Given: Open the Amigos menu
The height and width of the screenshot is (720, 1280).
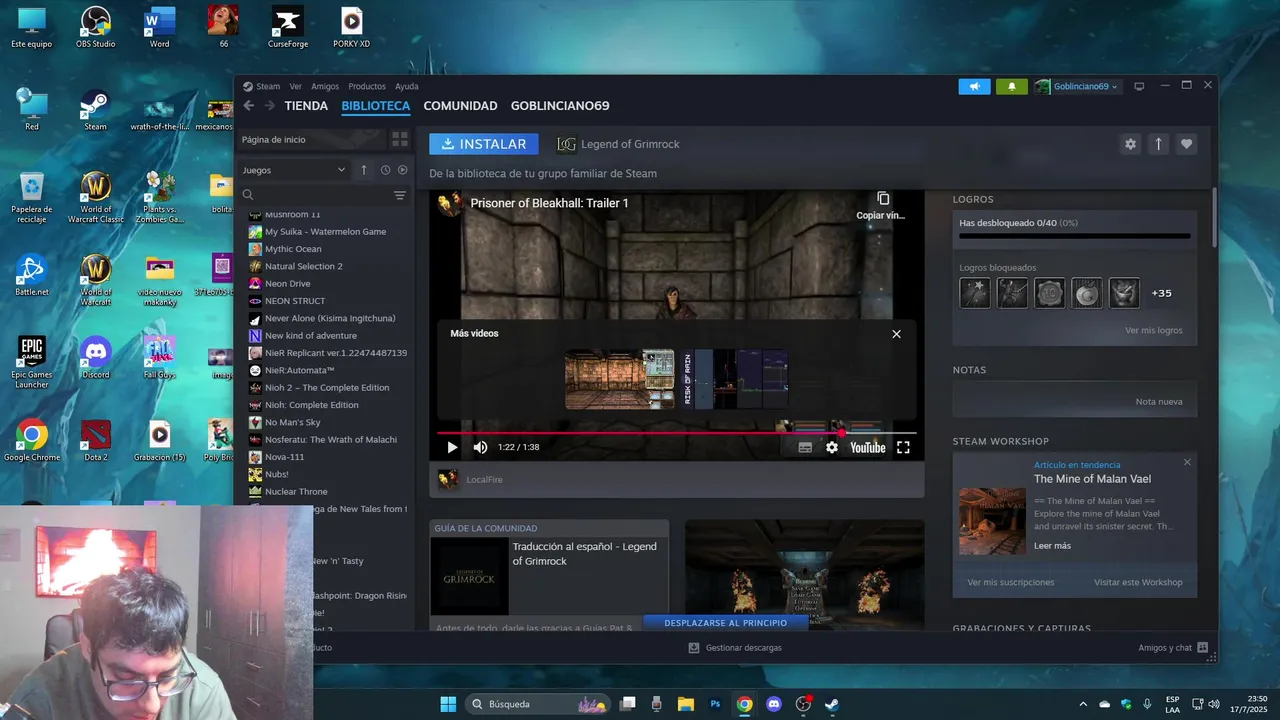Looking at the screenshot, I should [x=325, y=87].
